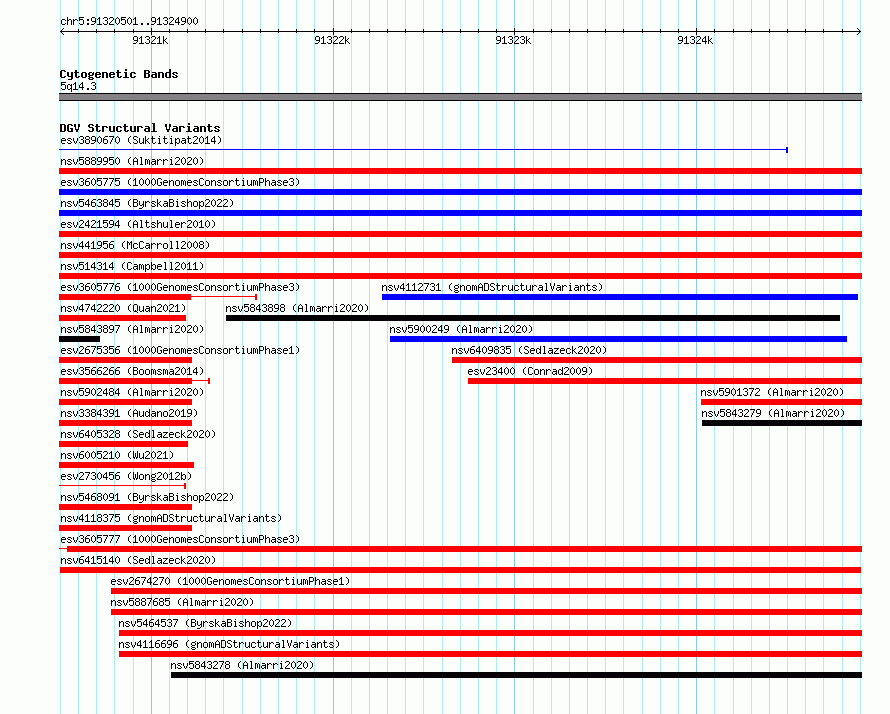
Task: Click the thin blue line under esv3890670
Action: [x=423, y=150]
